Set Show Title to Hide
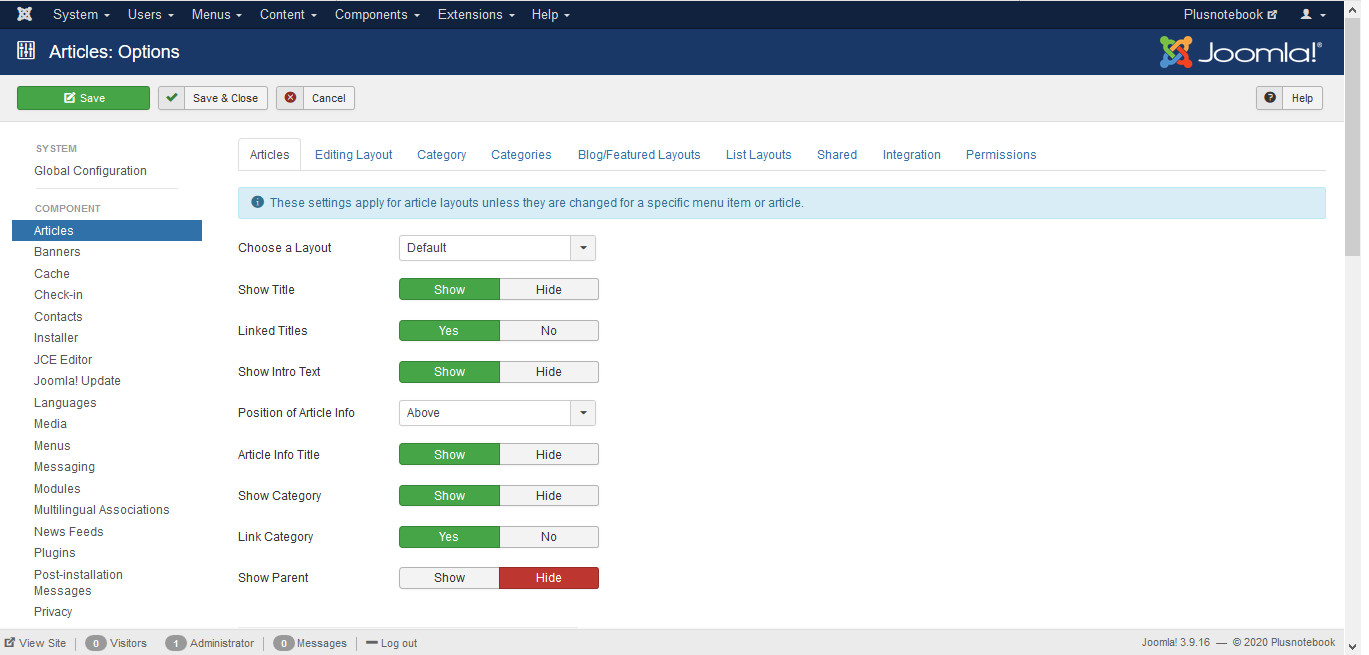The height and width of the screenshot is (655, 1369). 548,290
